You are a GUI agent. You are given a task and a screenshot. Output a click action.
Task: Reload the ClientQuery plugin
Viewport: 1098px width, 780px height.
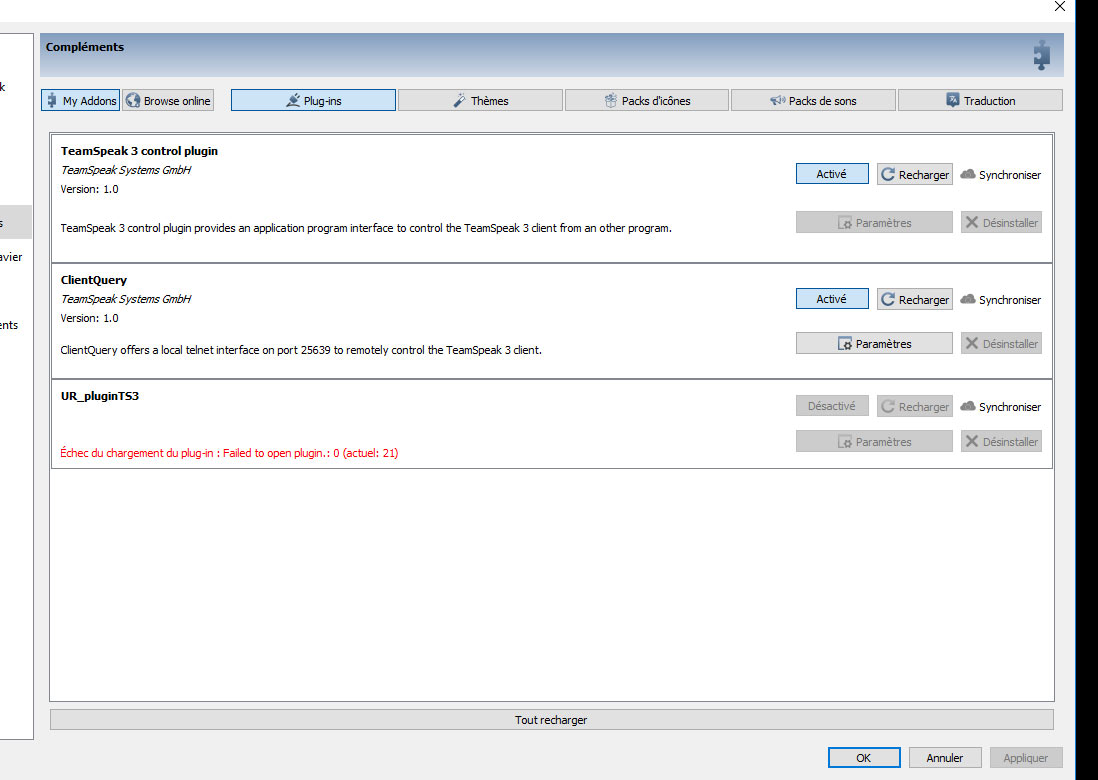[x=914, y=300]
